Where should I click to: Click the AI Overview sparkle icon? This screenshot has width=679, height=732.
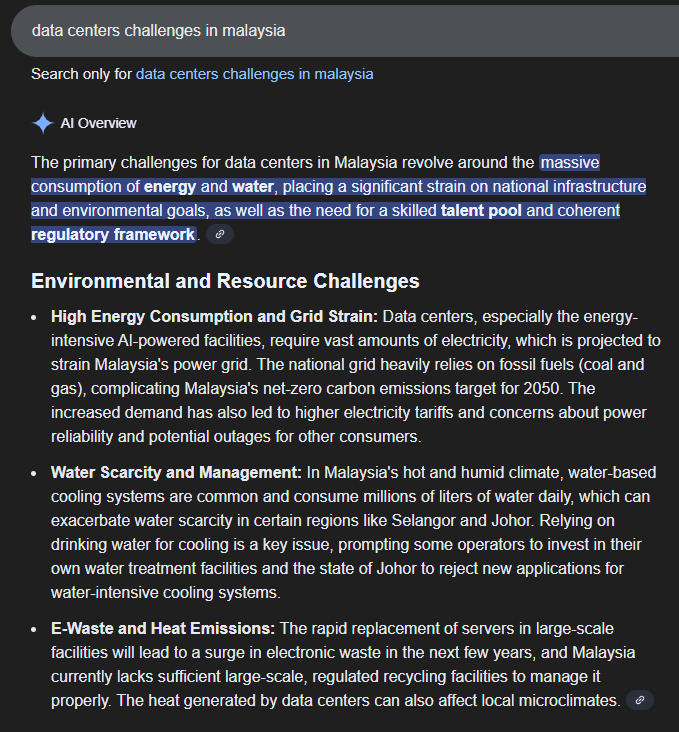coord(43,123)
